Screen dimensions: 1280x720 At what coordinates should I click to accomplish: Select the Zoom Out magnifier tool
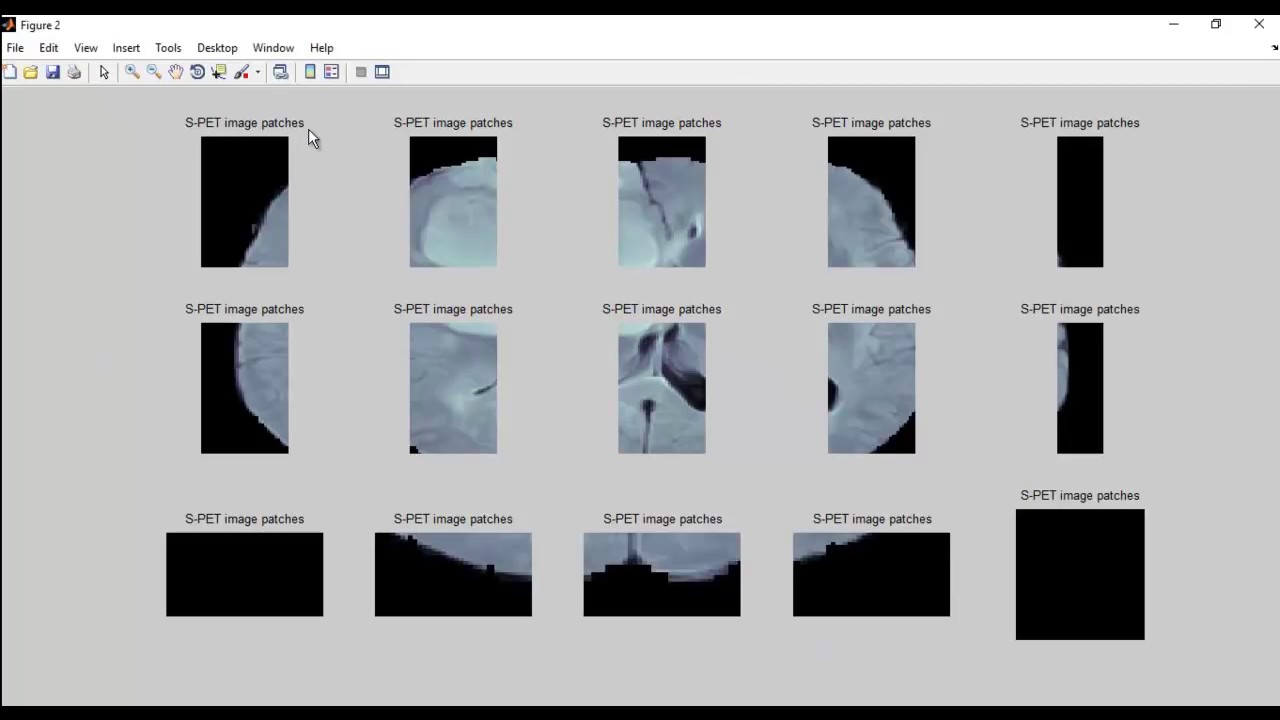[154, 72]
